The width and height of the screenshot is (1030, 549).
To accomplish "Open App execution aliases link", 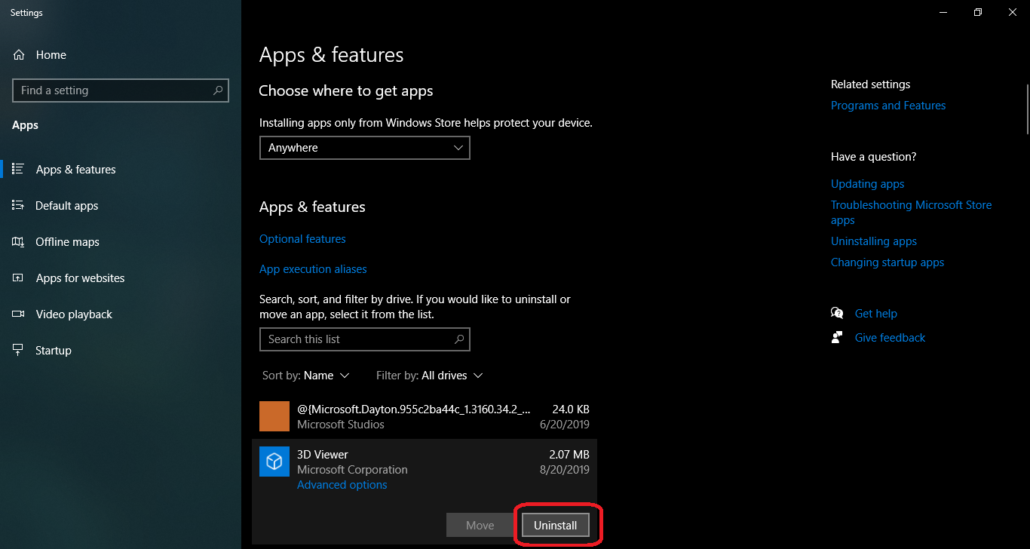I will [313, 269].
